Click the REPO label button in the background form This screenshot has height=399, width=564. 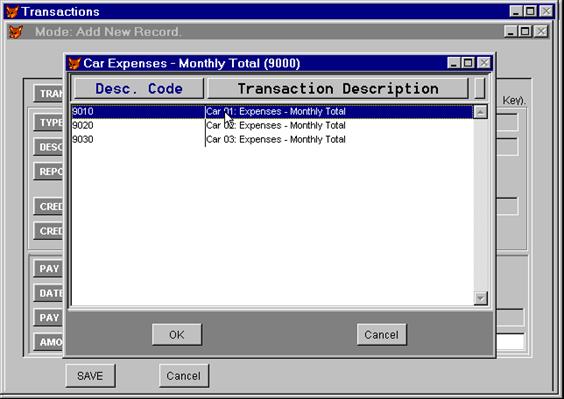(48, 172)
